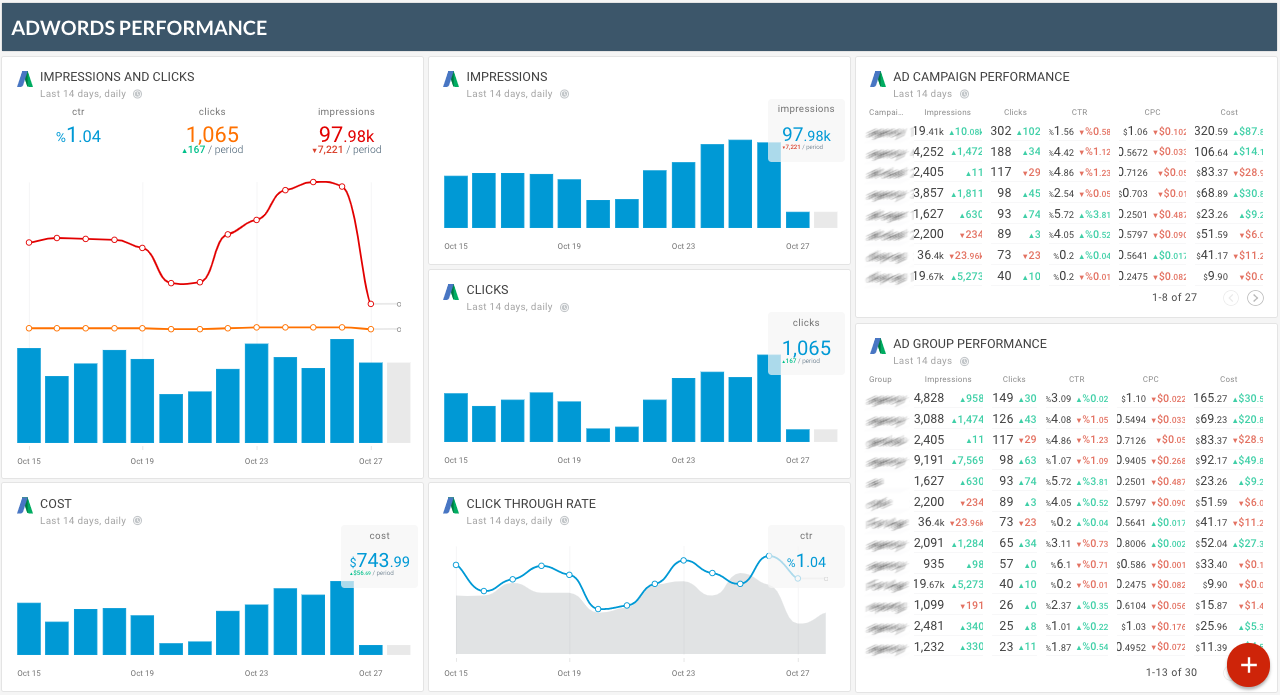Click the %1.04 value in Click Through Rate widget
The width and height of the screenshot is (1280, 695).
point(806,562)
